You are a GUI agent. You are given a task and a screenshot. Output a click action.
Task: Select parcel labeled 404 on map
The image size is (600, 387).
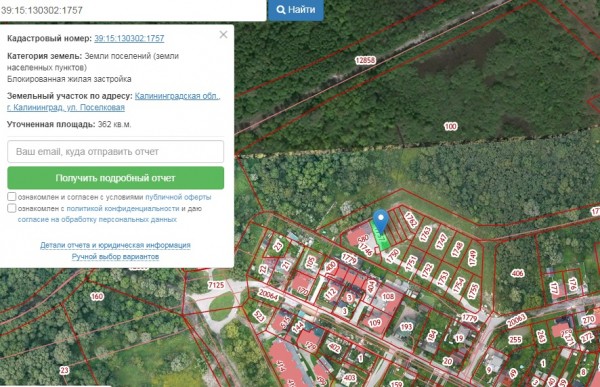[371, 287]
